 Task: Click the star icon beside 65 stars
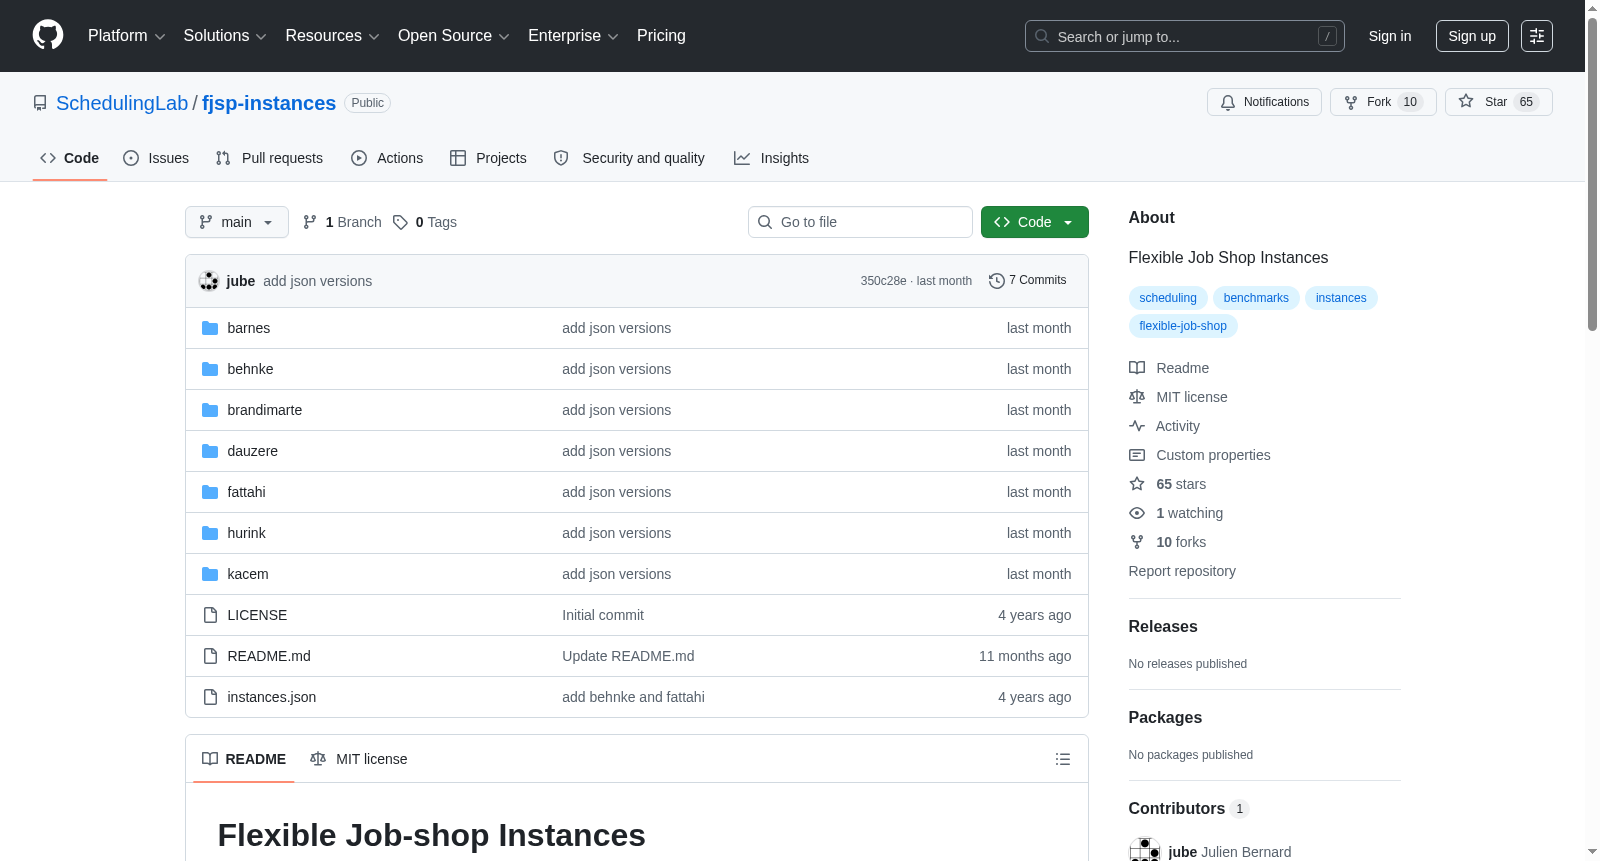pos(1137,484)
